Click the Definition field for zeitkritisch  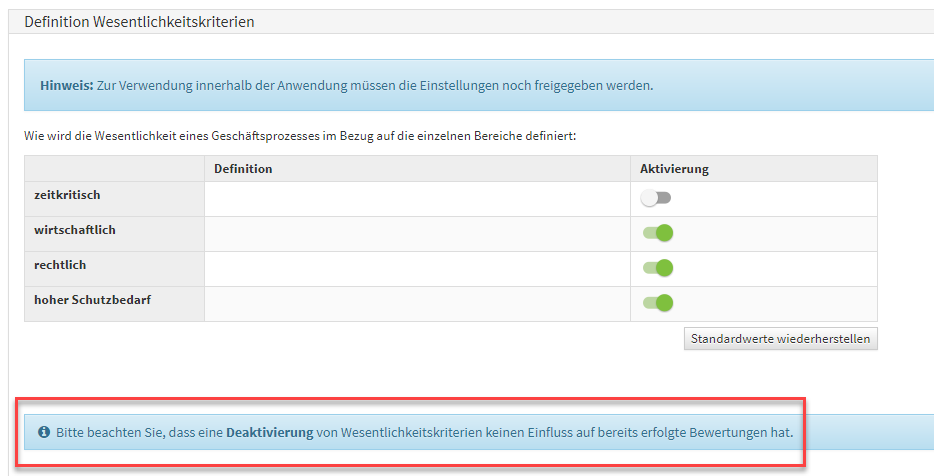(417, 199)
